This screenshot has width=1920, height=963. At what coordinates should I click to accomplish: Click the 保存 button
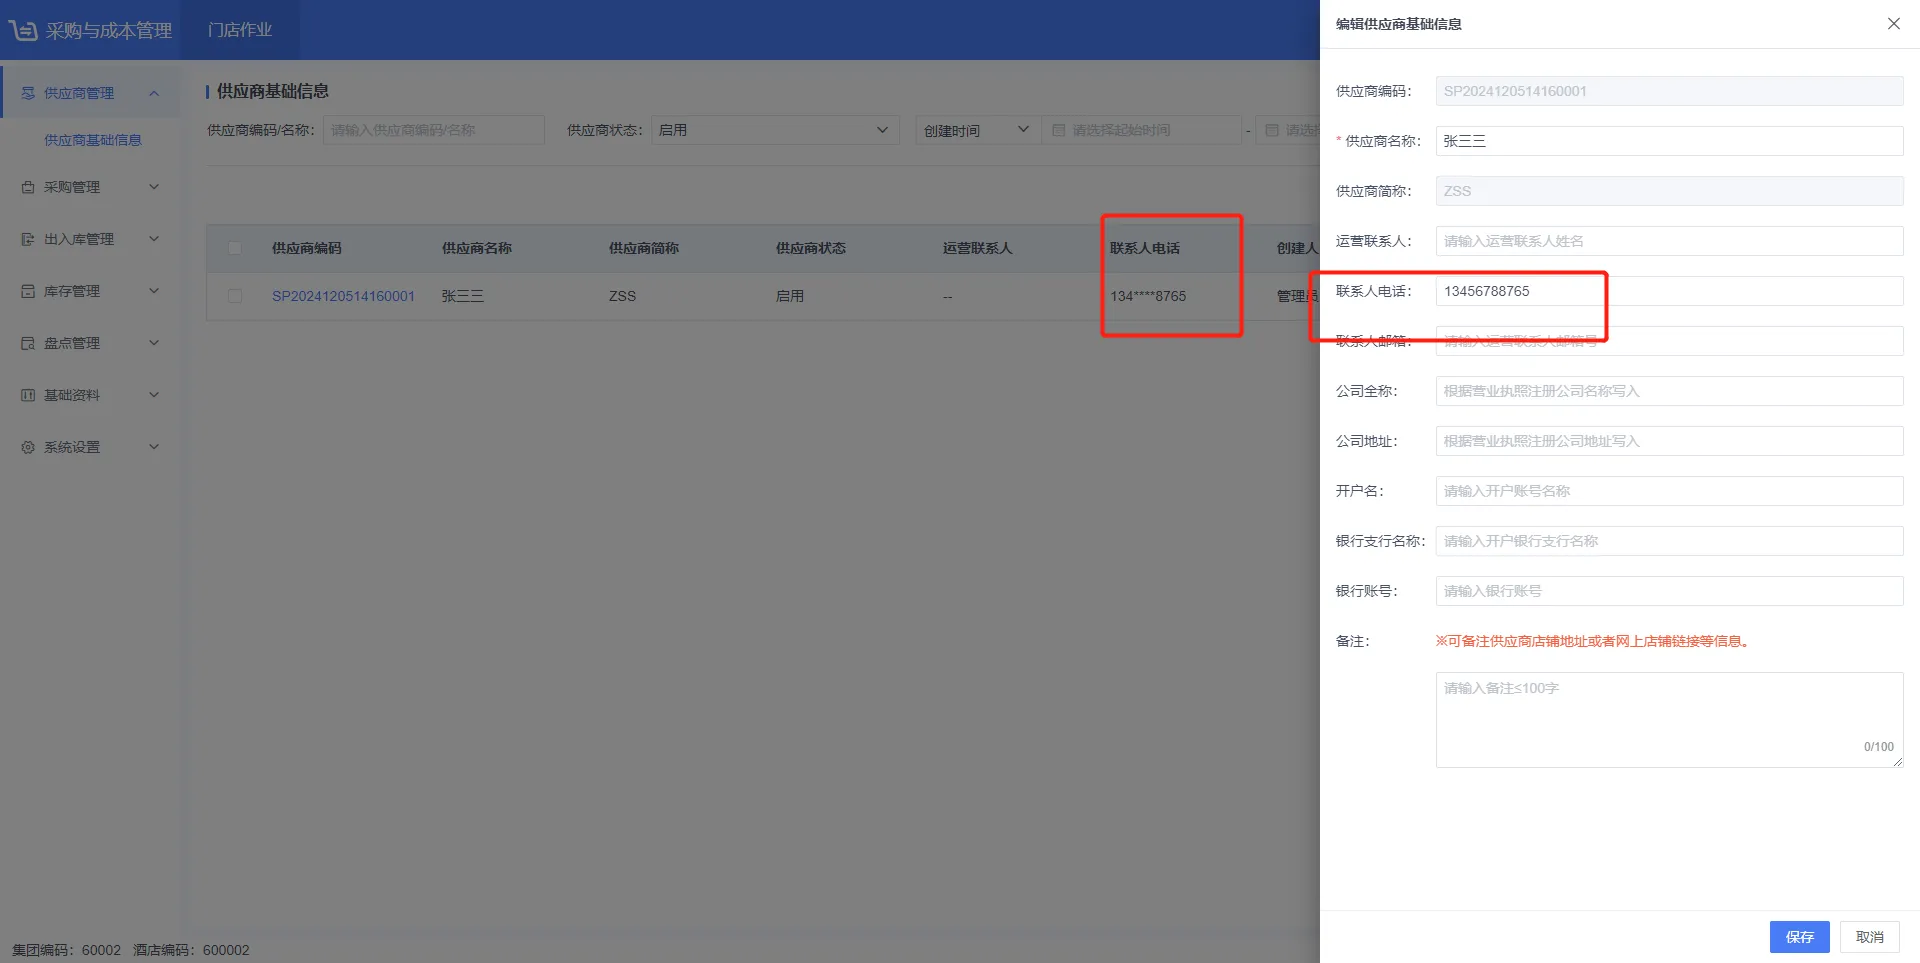click(x=1799, y=937)
